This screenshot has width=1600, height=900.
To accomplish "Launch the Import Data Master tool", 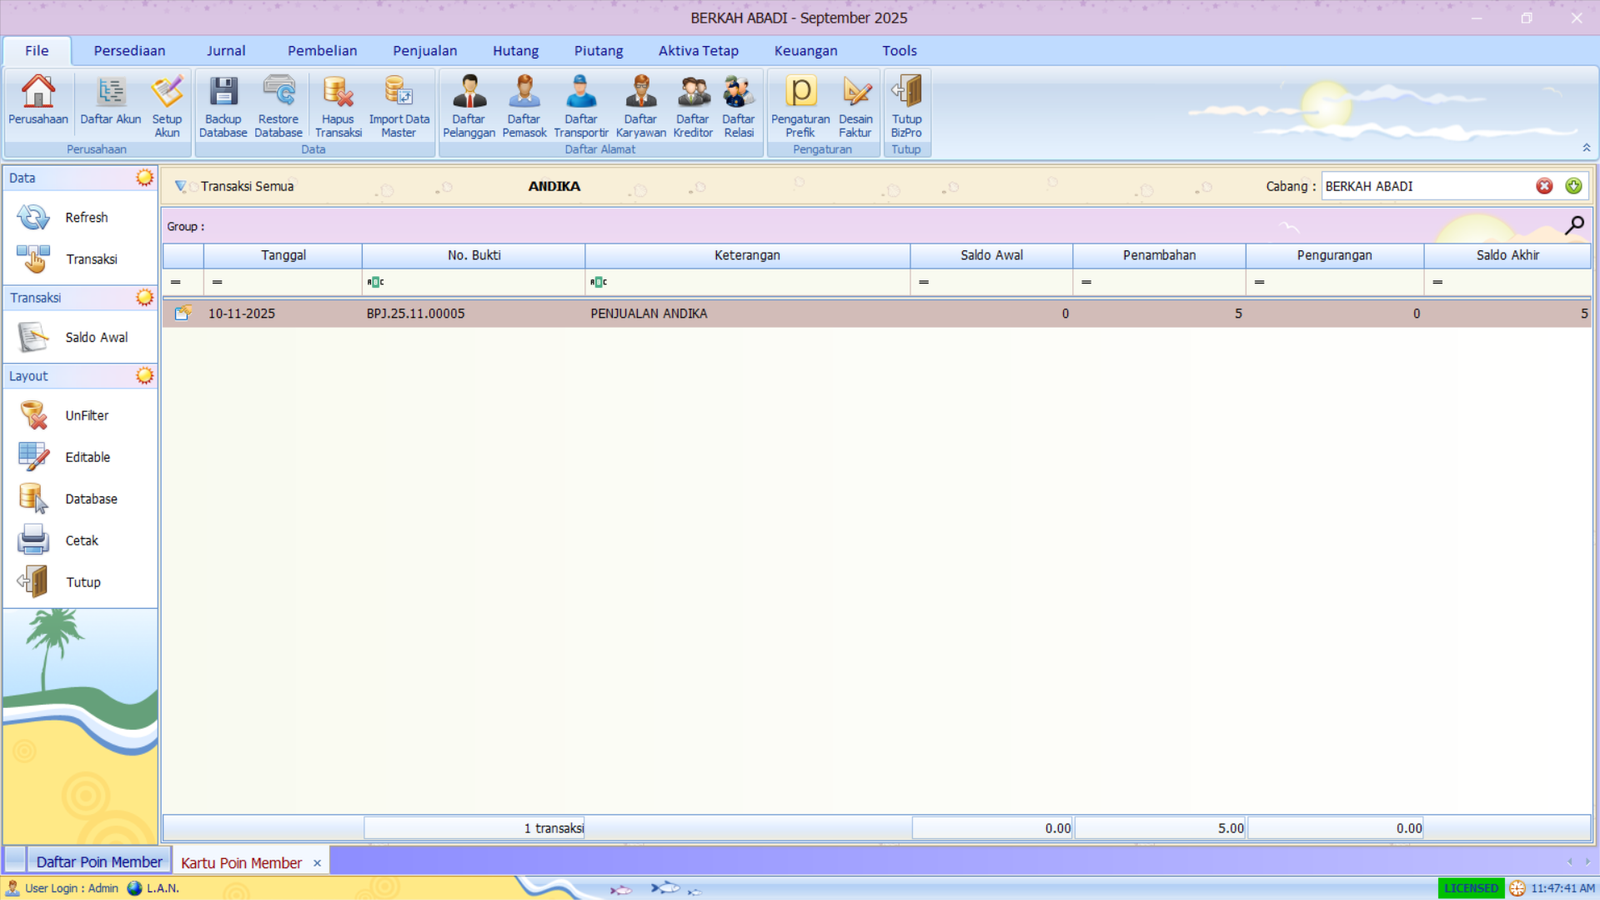I will (x=398, y=105).
